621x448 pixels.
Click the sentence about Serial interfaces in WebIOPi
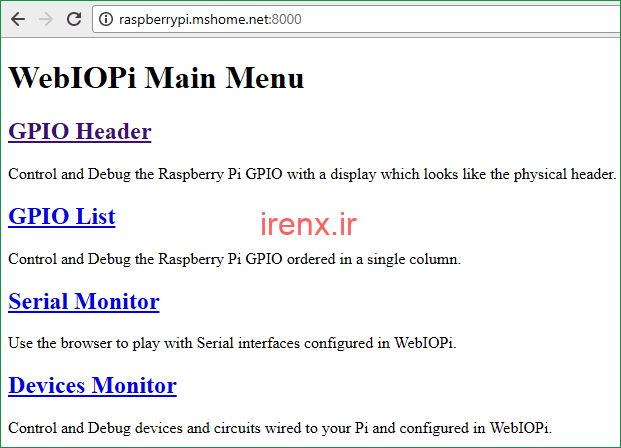coord(232,343)
